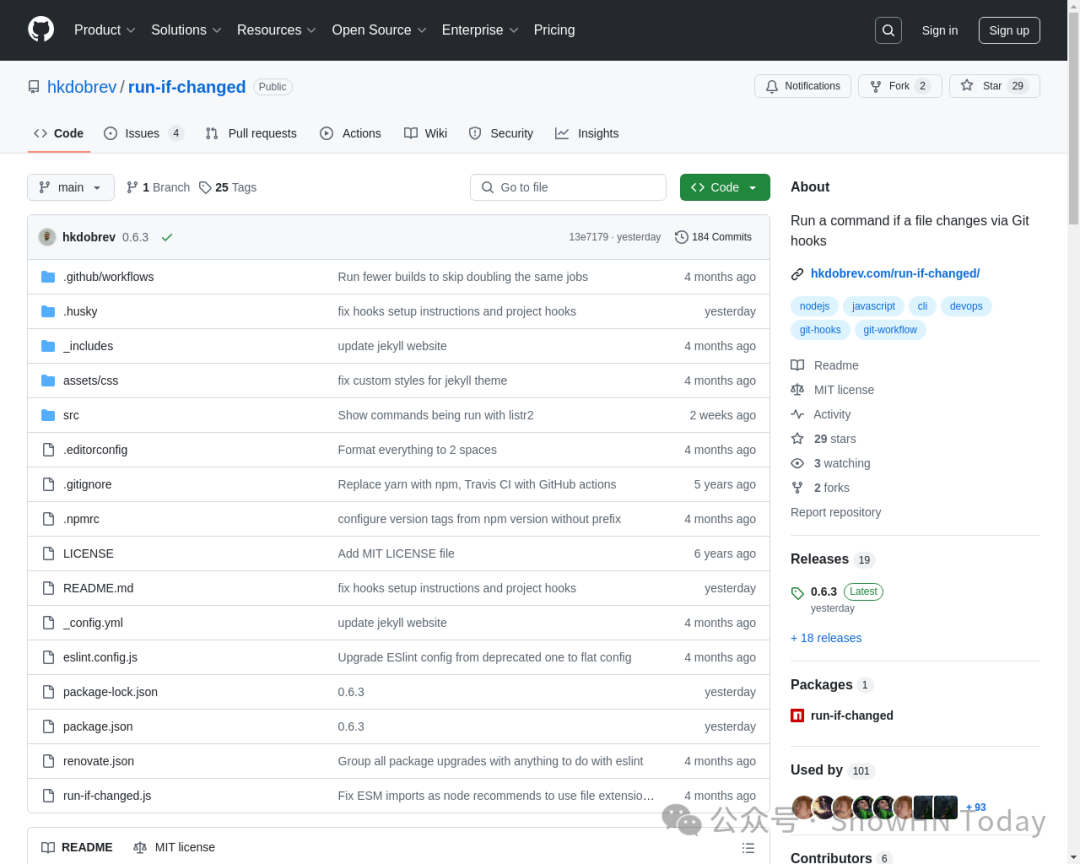
Task: Check the green commit status checkmark
Action: (167, 237)
